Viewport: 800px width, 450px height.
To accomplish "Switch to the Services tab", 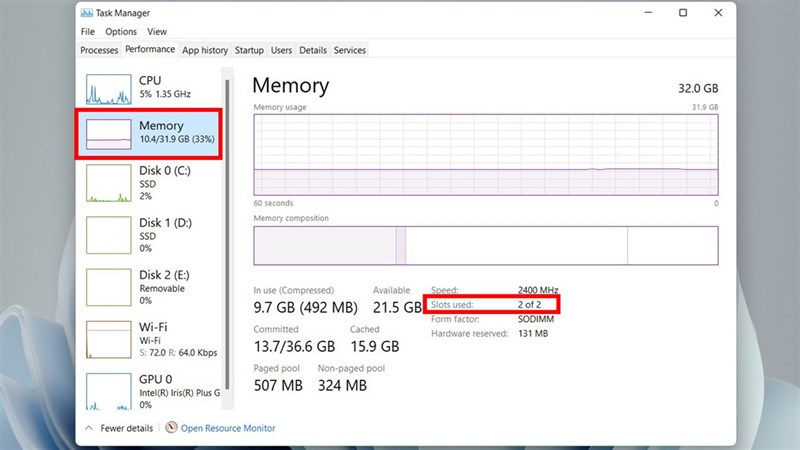I will [x=350, y=50].
